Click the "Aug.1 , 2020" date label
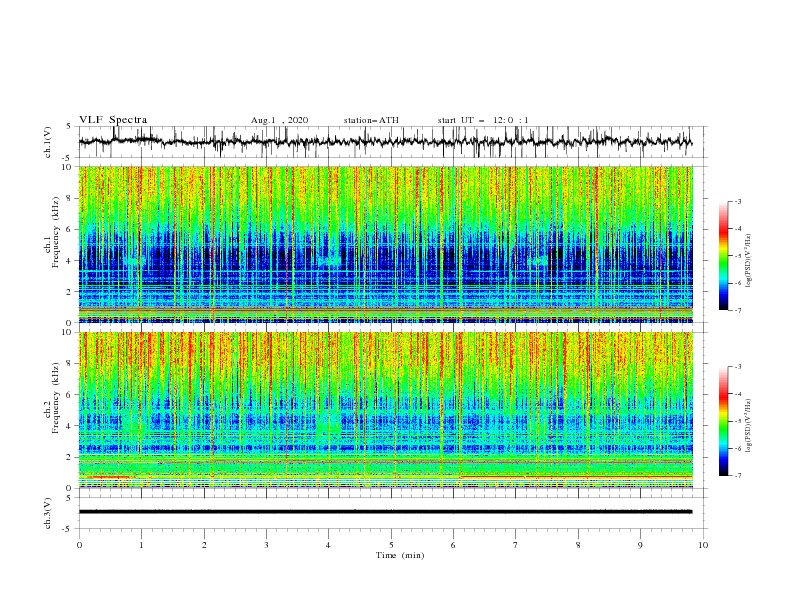 coord(279,120)
